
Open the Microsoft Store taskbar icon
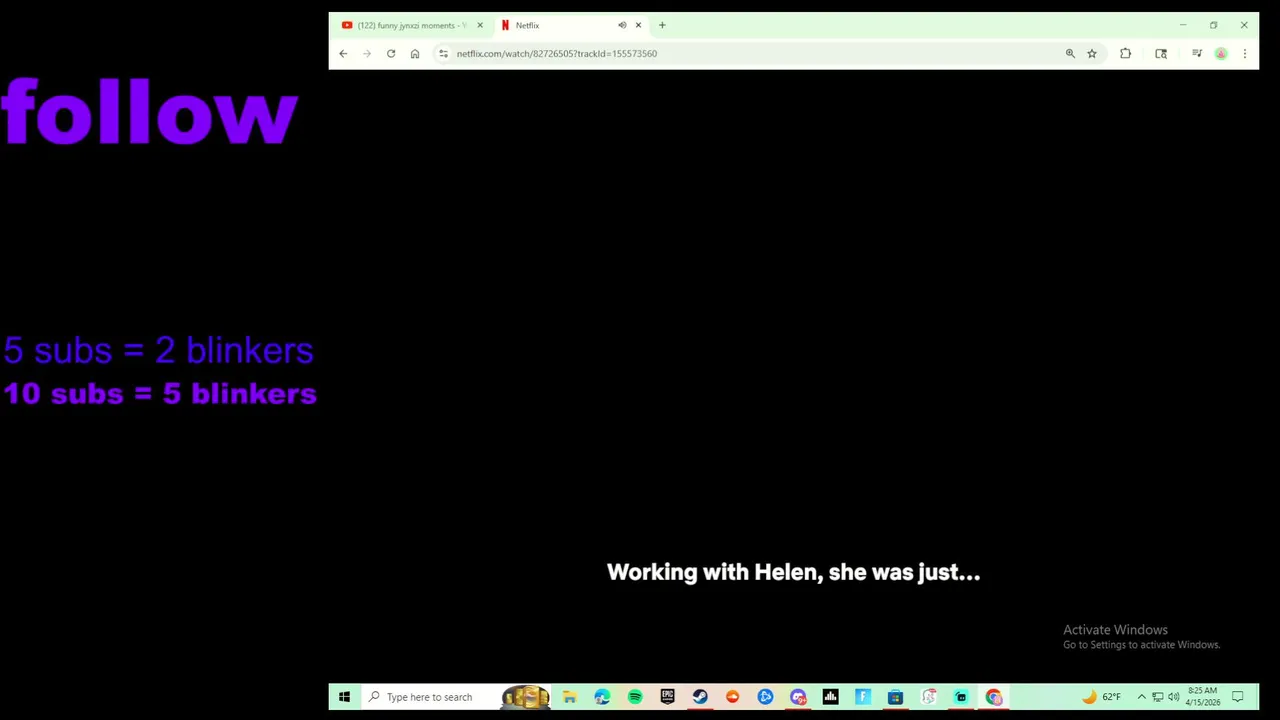coord(895,697)
